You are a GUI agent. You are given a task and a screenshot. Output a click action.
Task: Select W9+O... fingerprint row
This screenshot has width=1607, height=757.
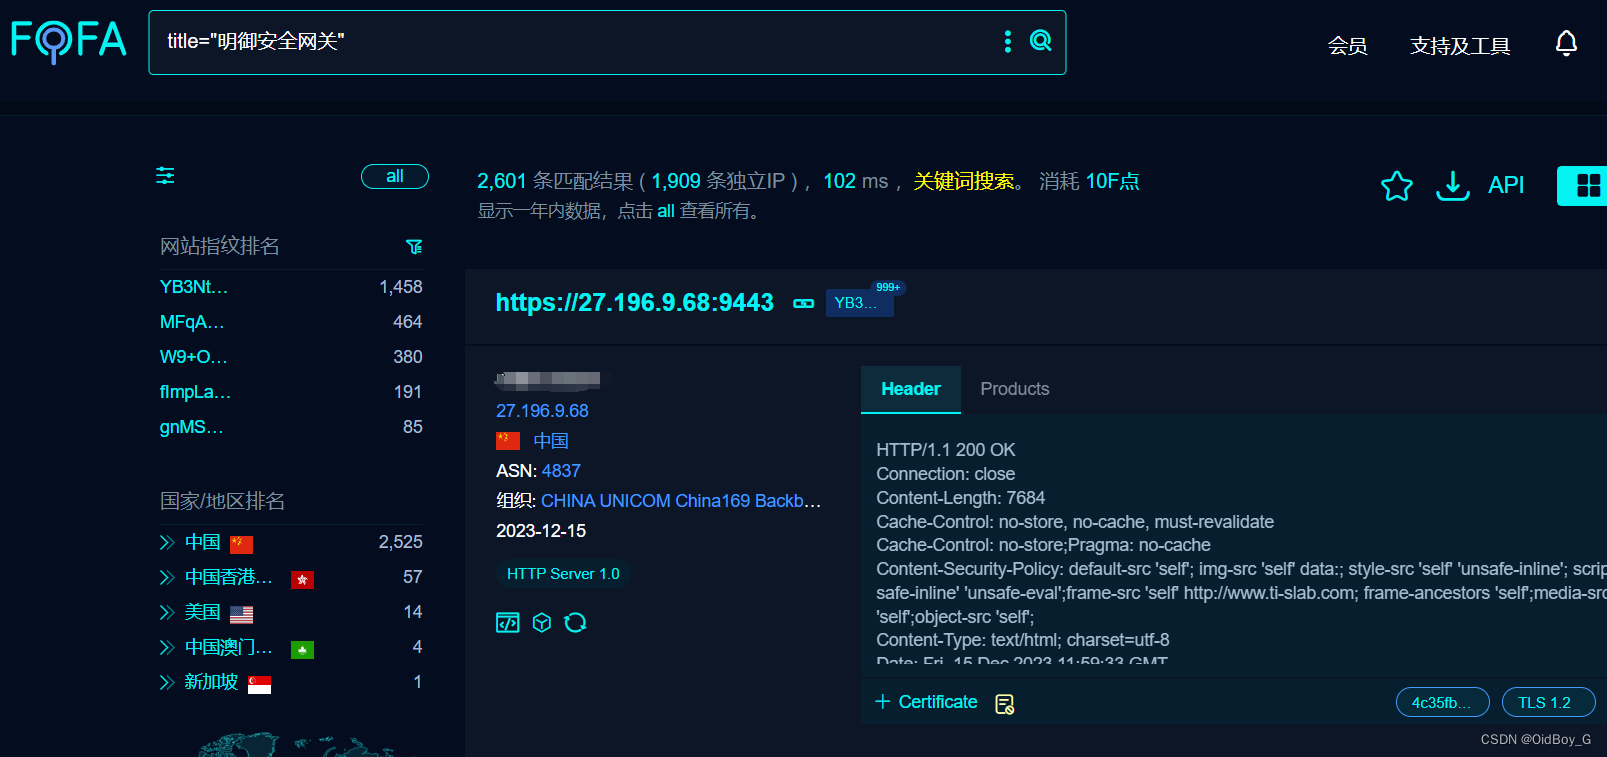point(291,357)
